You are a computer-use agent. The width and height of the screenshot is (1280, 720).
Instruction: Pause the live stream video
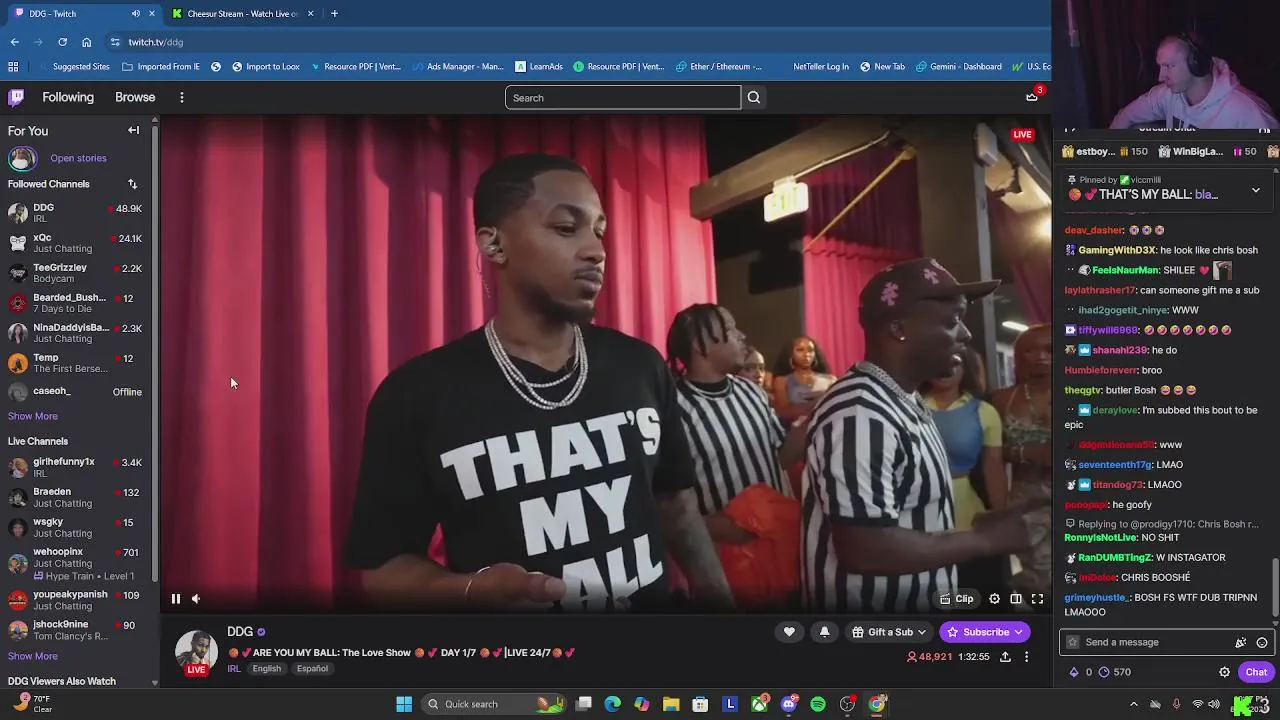(x=175, y=599)
